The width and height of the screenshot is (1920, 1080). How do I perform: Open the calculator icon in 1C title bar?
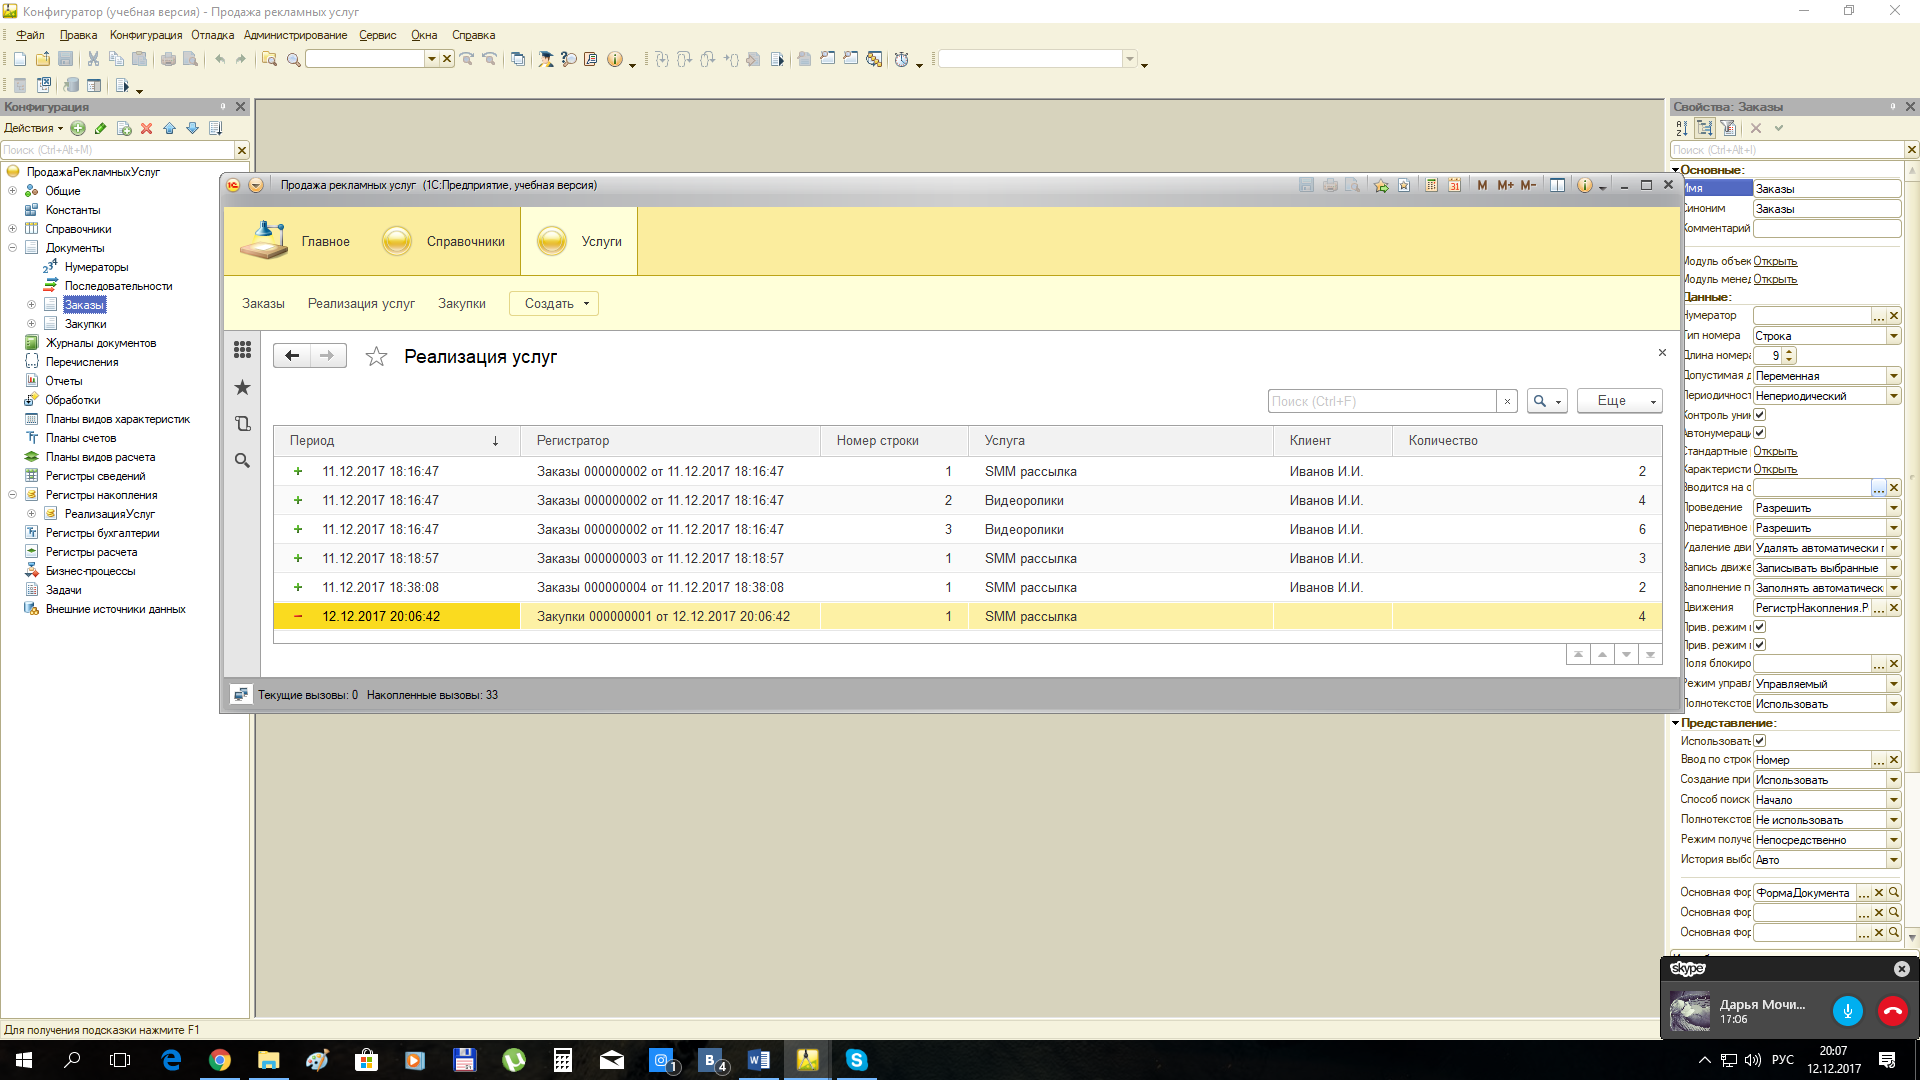coord(1432,185)
